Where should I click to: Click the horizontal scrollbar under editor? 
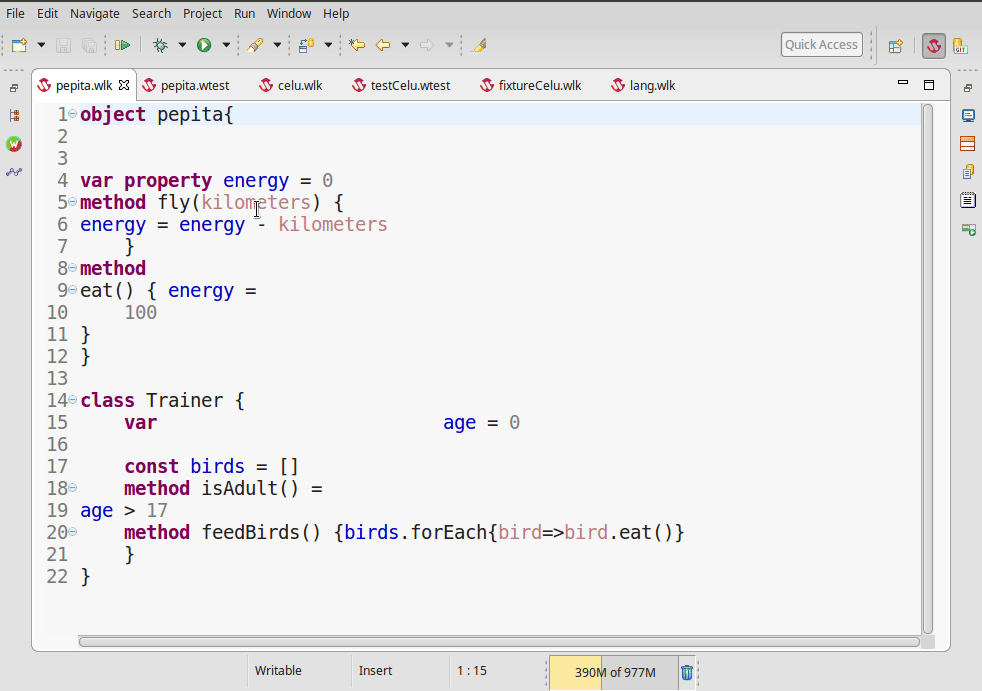pos(498,642)
